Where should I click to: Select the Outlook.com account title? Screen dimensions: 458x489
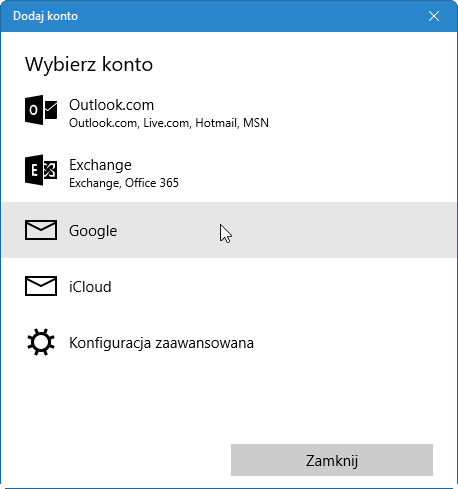click(111, 105)
